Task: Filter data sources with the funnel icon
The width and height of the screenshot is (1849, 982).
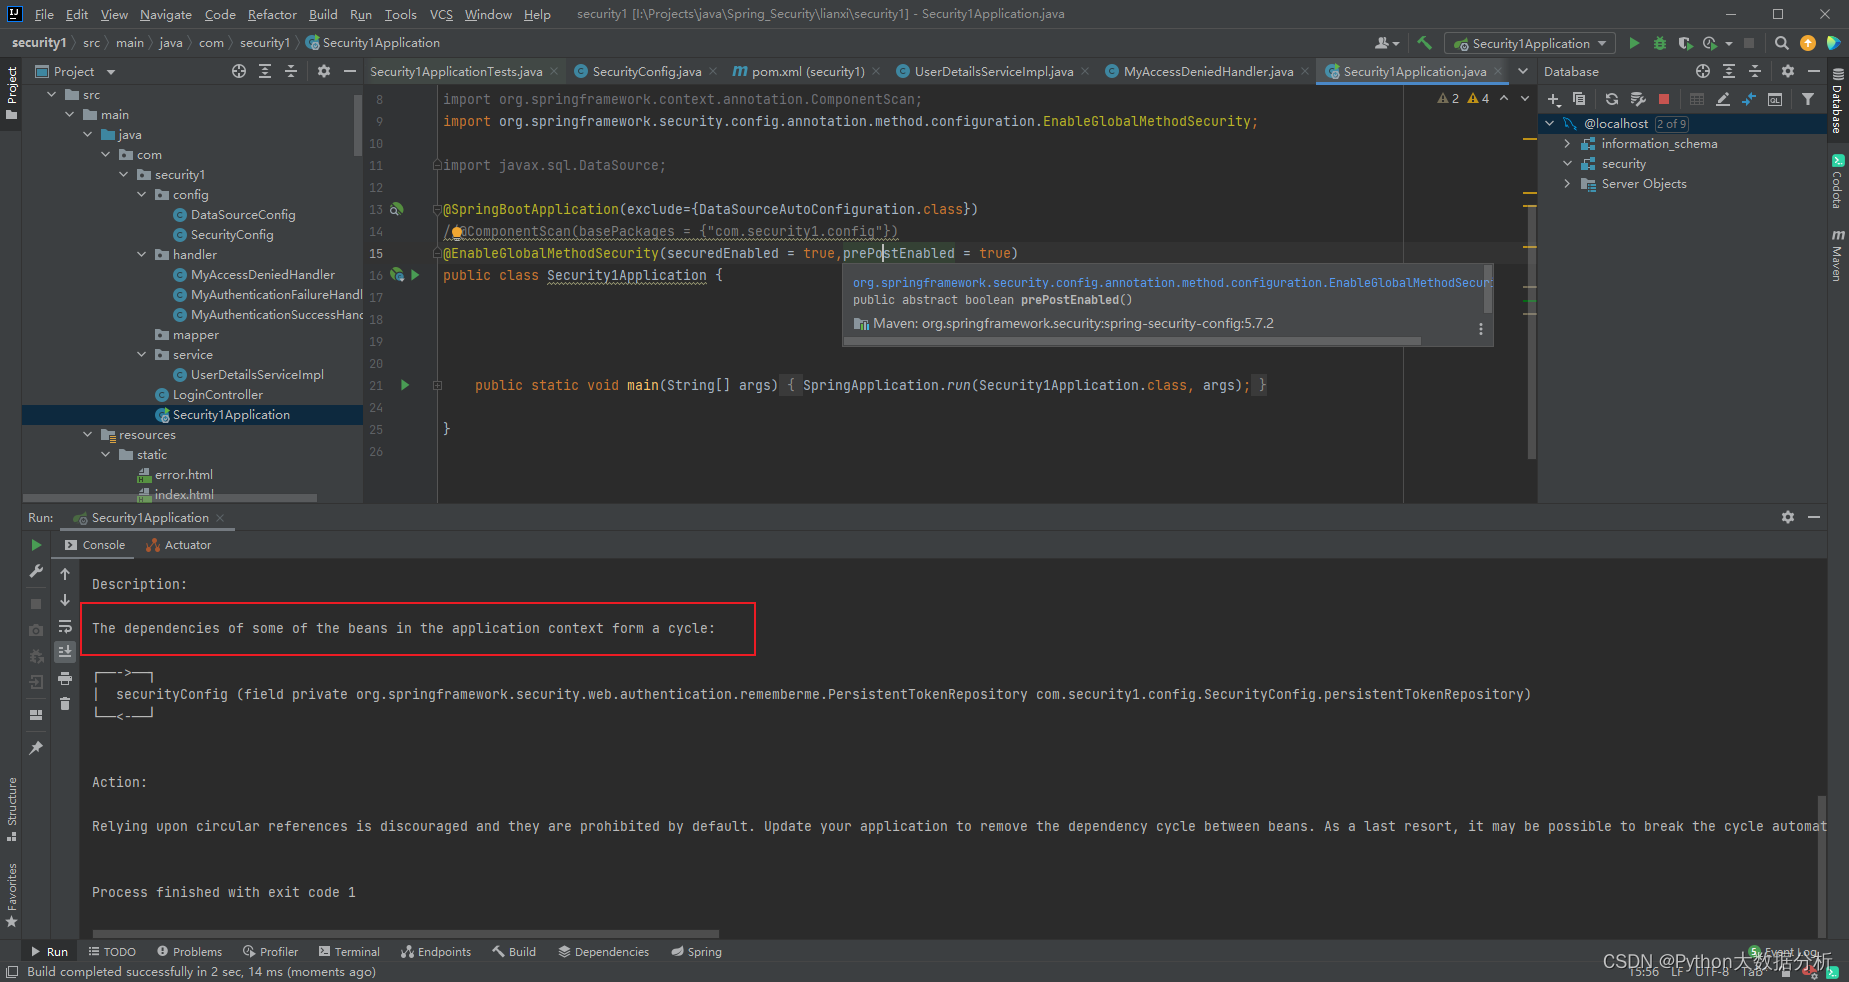Action: pyautogui.click(x=1808, y=99)
